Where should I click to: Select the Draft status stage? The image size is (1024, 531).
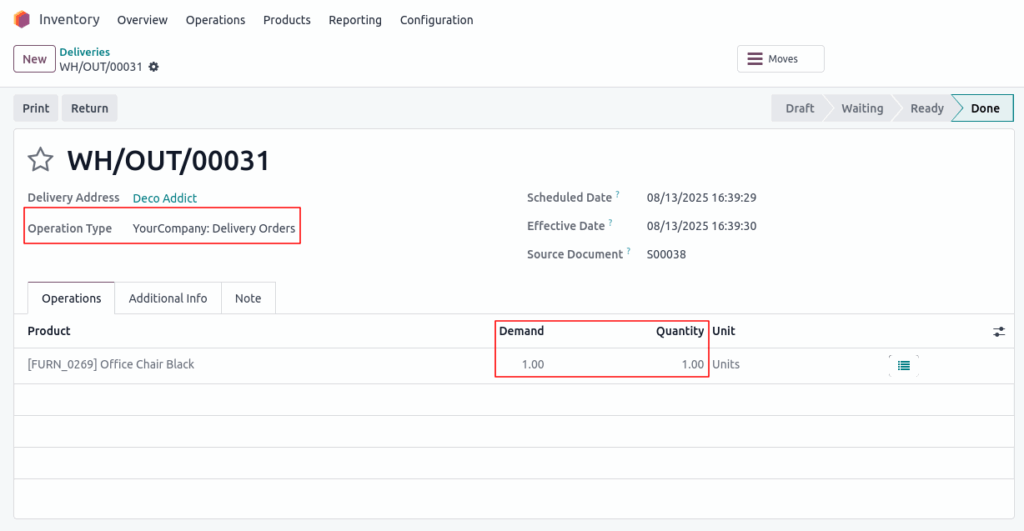click(x=799, y=108)
